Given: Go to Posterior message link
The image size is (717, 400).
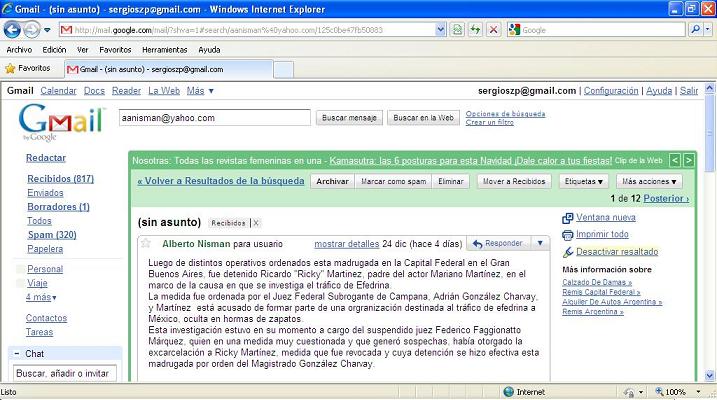Looking at the screenshot, I should point(666,199).
